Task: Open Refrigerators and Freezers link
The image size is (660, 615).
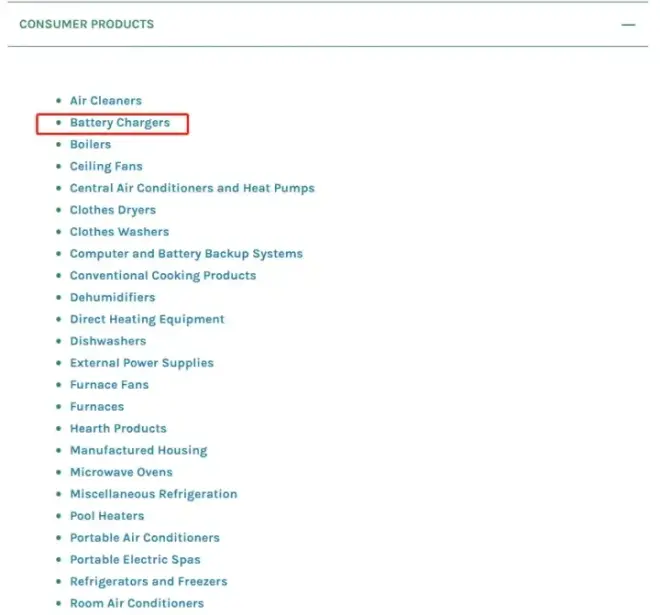Action: pyautogui.click(x=148, y=582)
